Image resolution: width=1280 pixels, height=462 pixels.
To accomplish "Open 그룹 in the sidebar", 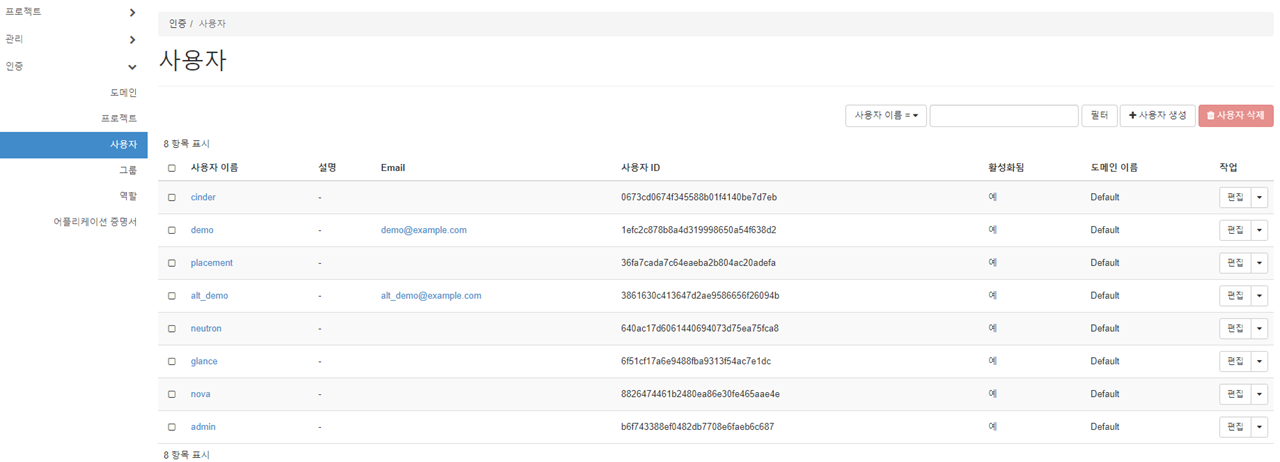I will click(128, 170).
